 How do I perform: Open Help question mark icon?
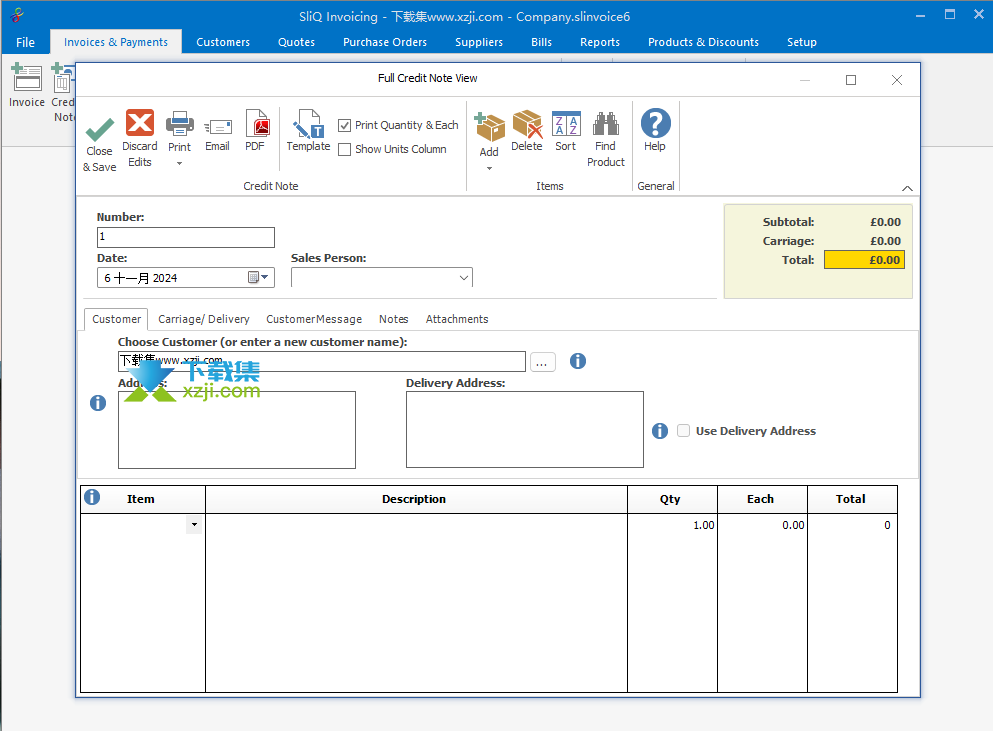655,125
